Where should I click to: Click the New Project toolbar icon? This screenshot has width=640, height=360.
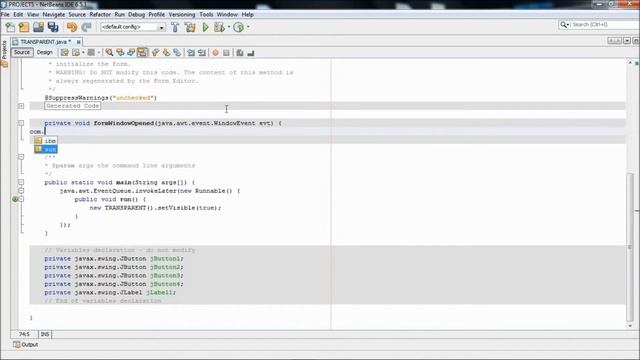tap(24, 27)
